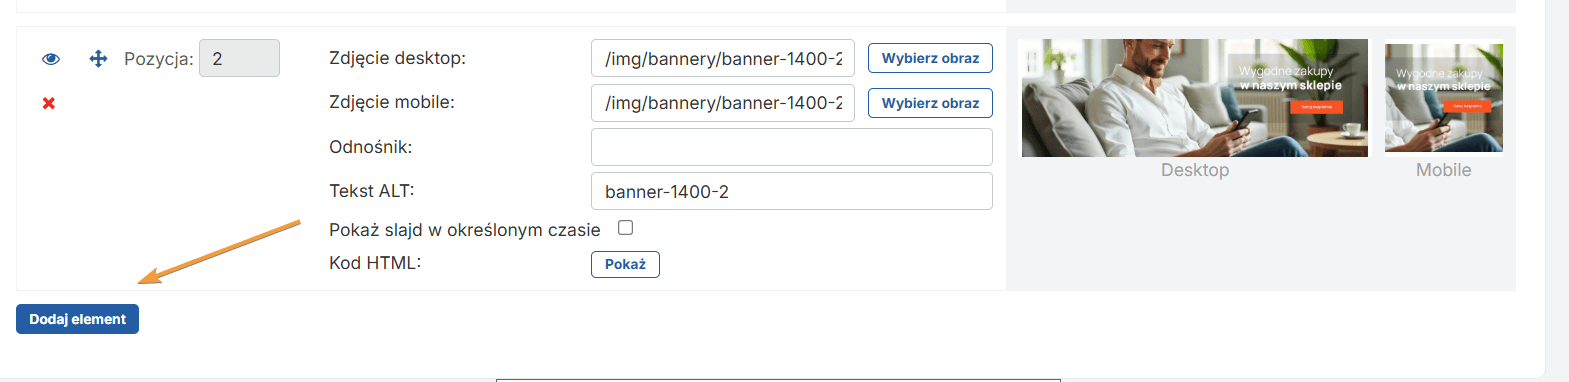Focus the Pozycja number field
Screen dimensions: 1569x382
pyautogui.click(x=239, y=58)
